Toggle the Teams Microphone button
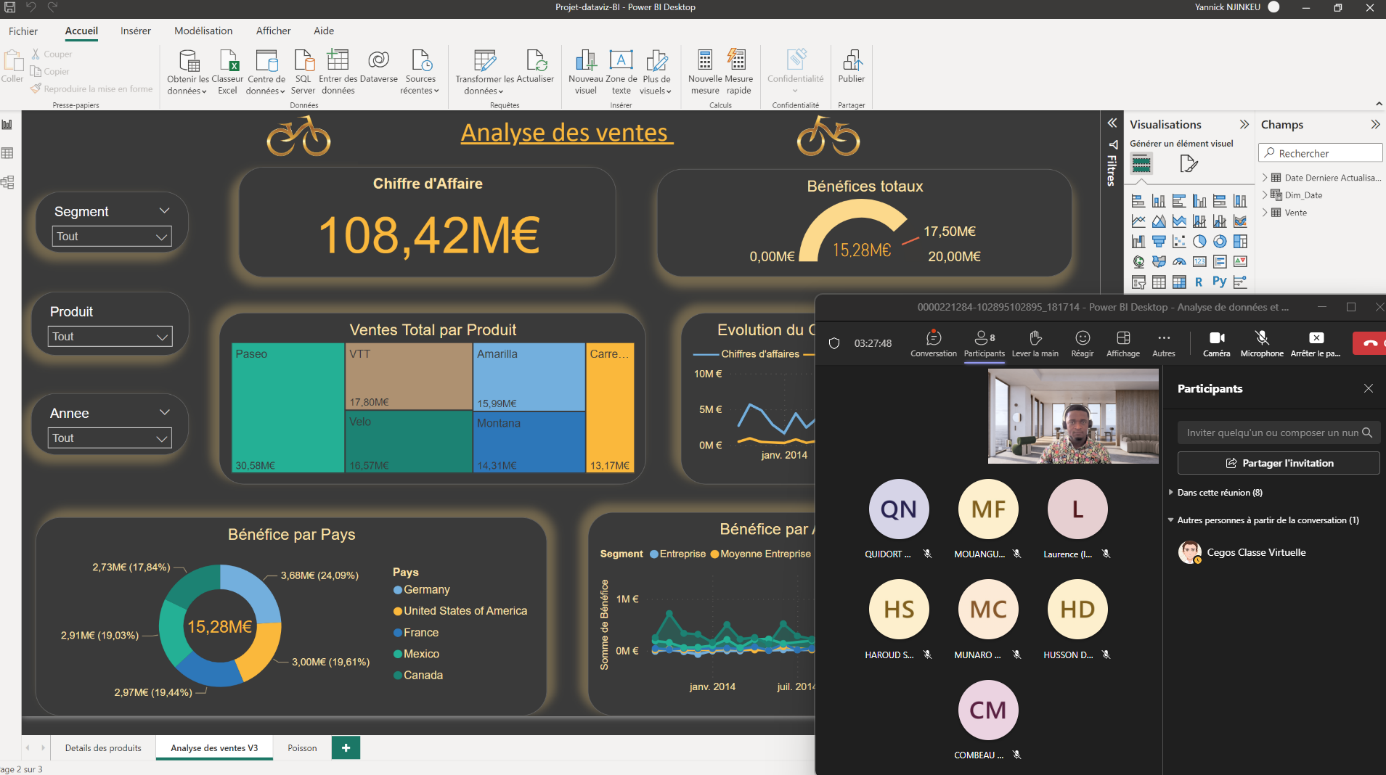Viewport: 1386px width, 775px height. pyautogui.click(x=1262, y=338)
